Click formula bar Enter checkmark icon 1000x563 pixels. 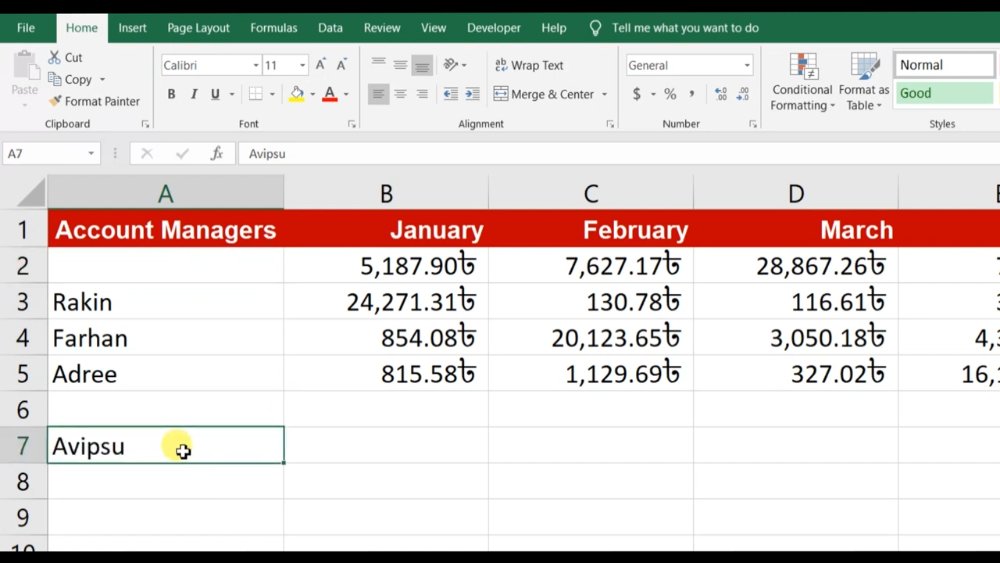(182, 154)
